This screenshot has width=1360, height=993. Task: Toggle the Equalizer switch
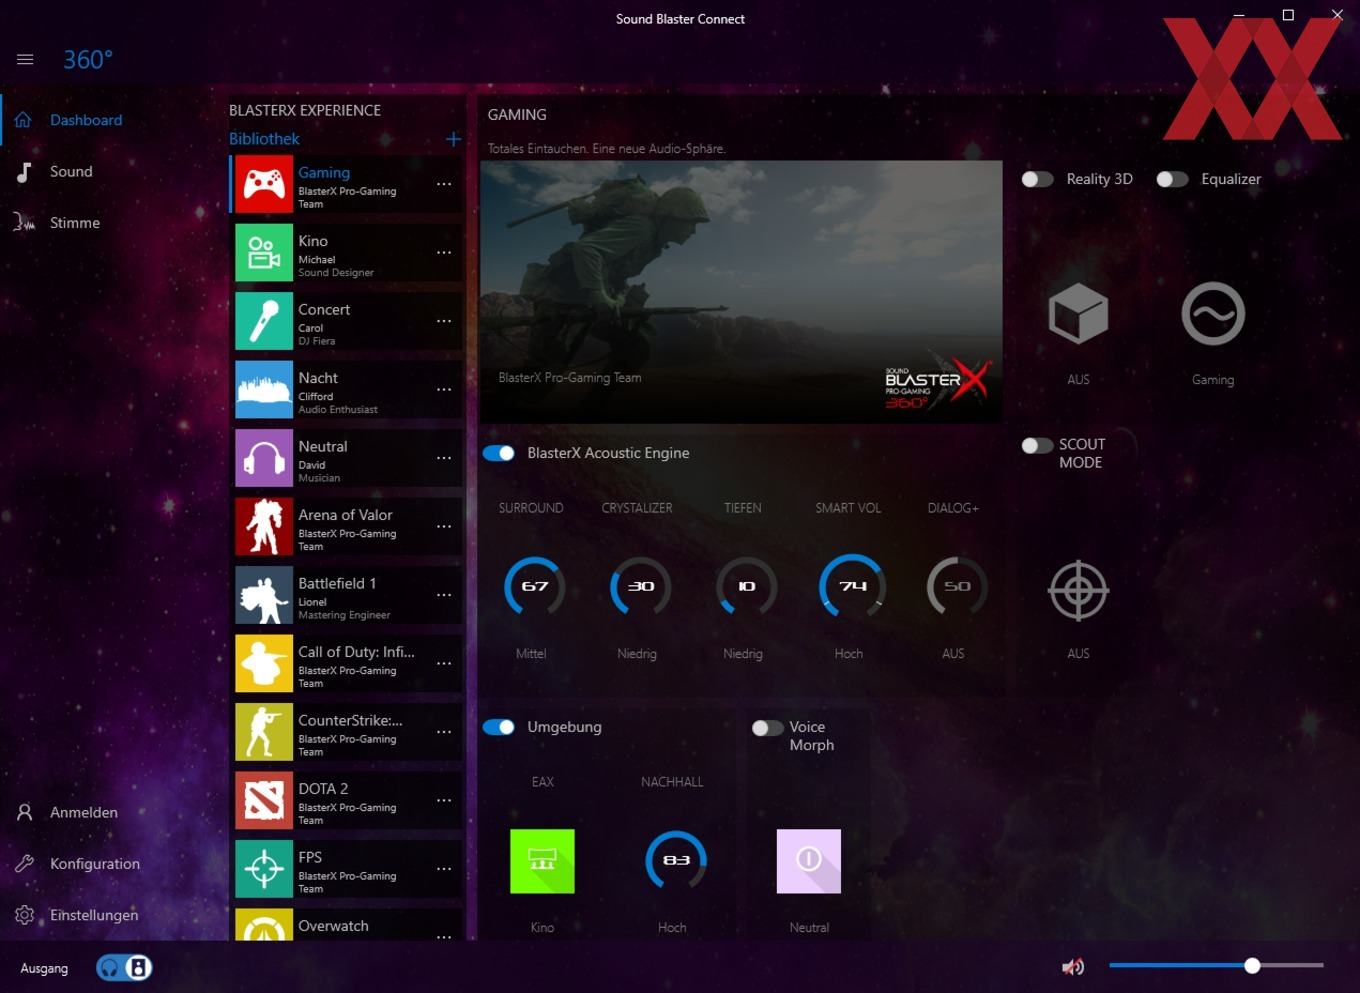click(x=1172, y=179)
